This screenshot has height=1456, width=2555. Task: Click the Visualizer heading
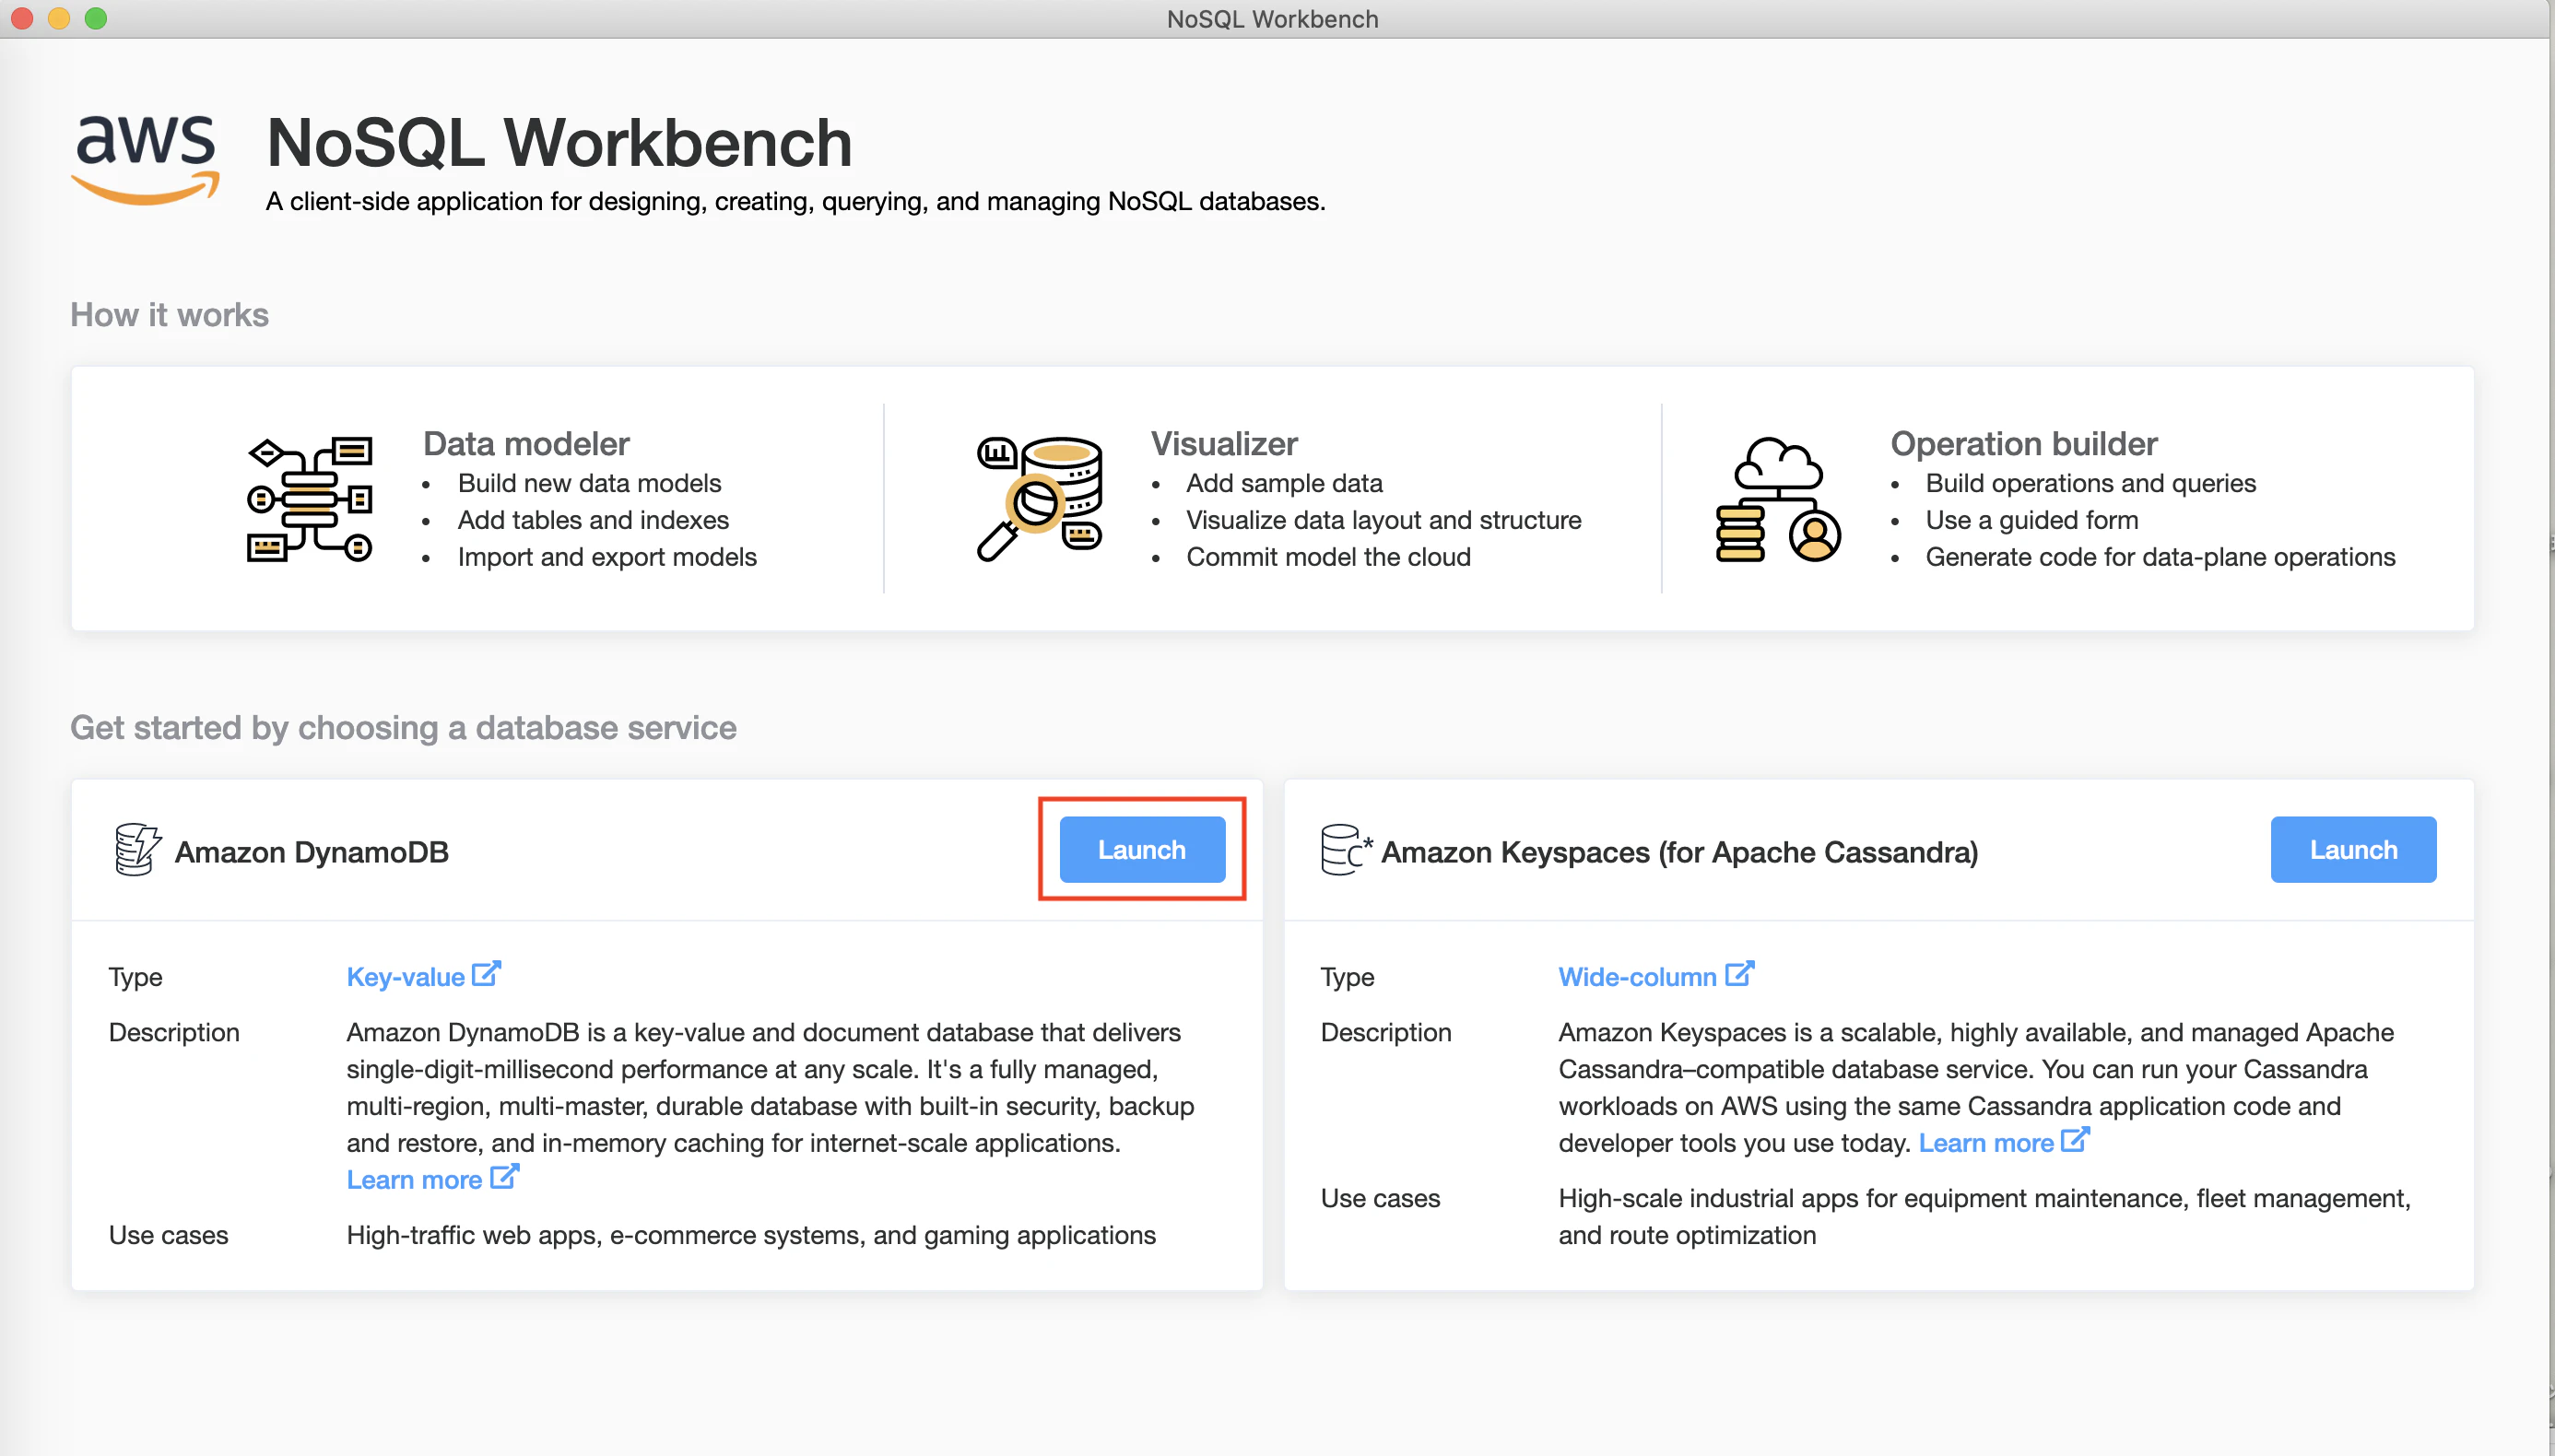pyautogui.click(x=1224, y=443)
